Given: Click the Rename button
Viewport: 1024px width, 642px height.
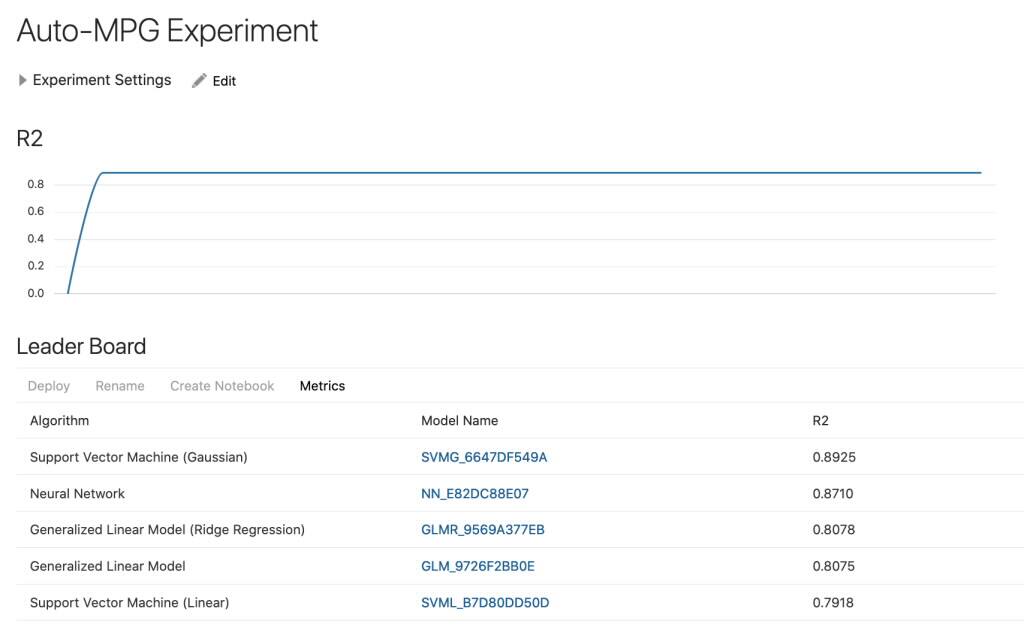Looking at the screenshot, I should [120, 386].
